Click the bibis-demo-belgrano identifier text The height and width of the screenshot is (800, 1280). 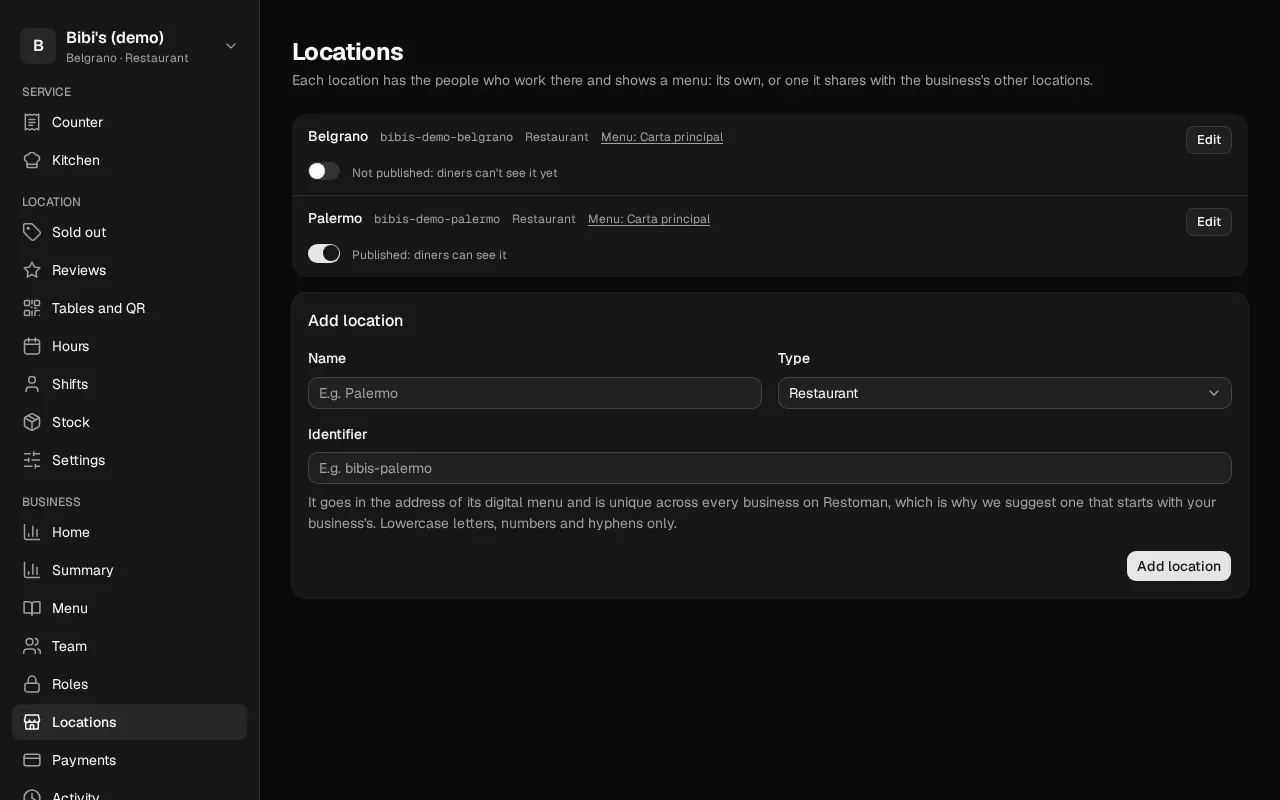pos(446,137)
